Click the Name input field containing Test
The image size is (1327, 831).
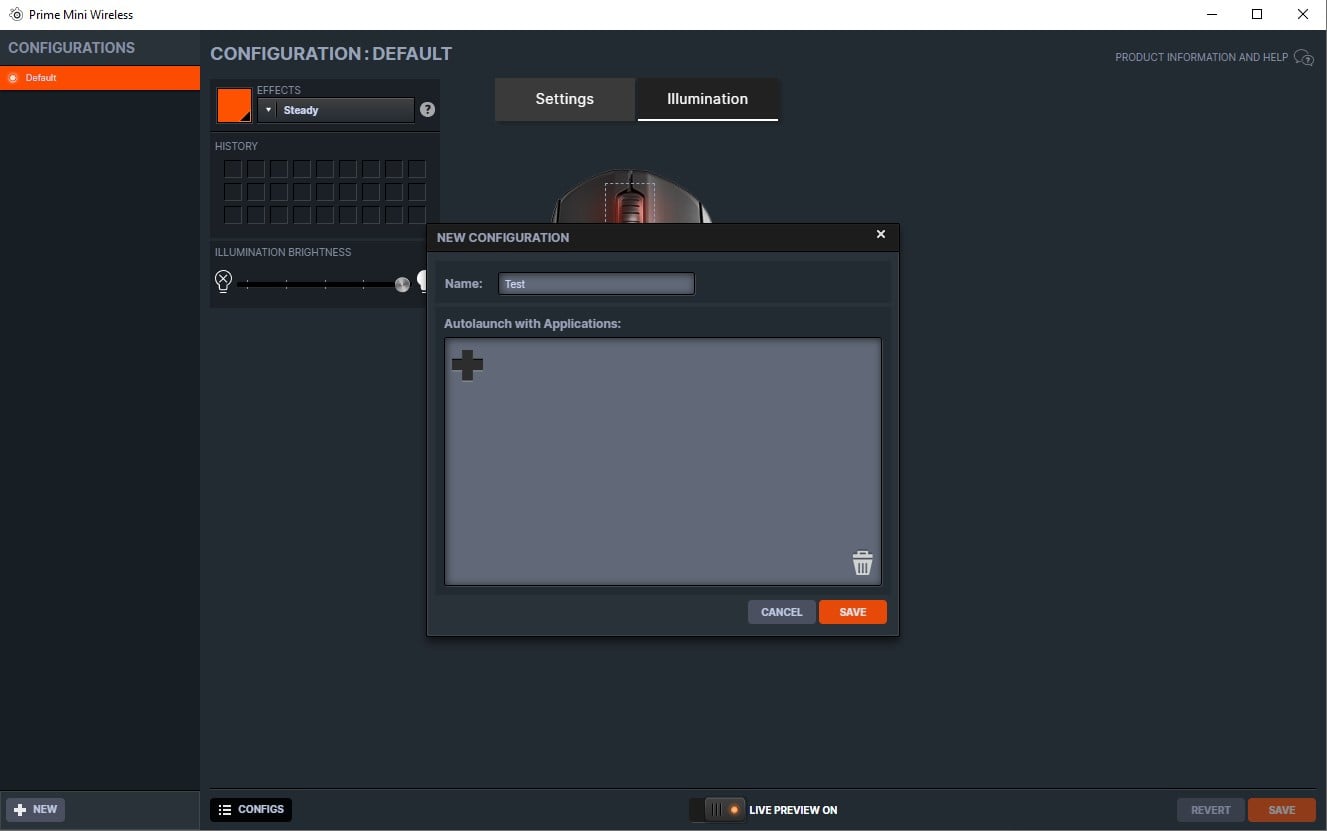pos(596,284)
